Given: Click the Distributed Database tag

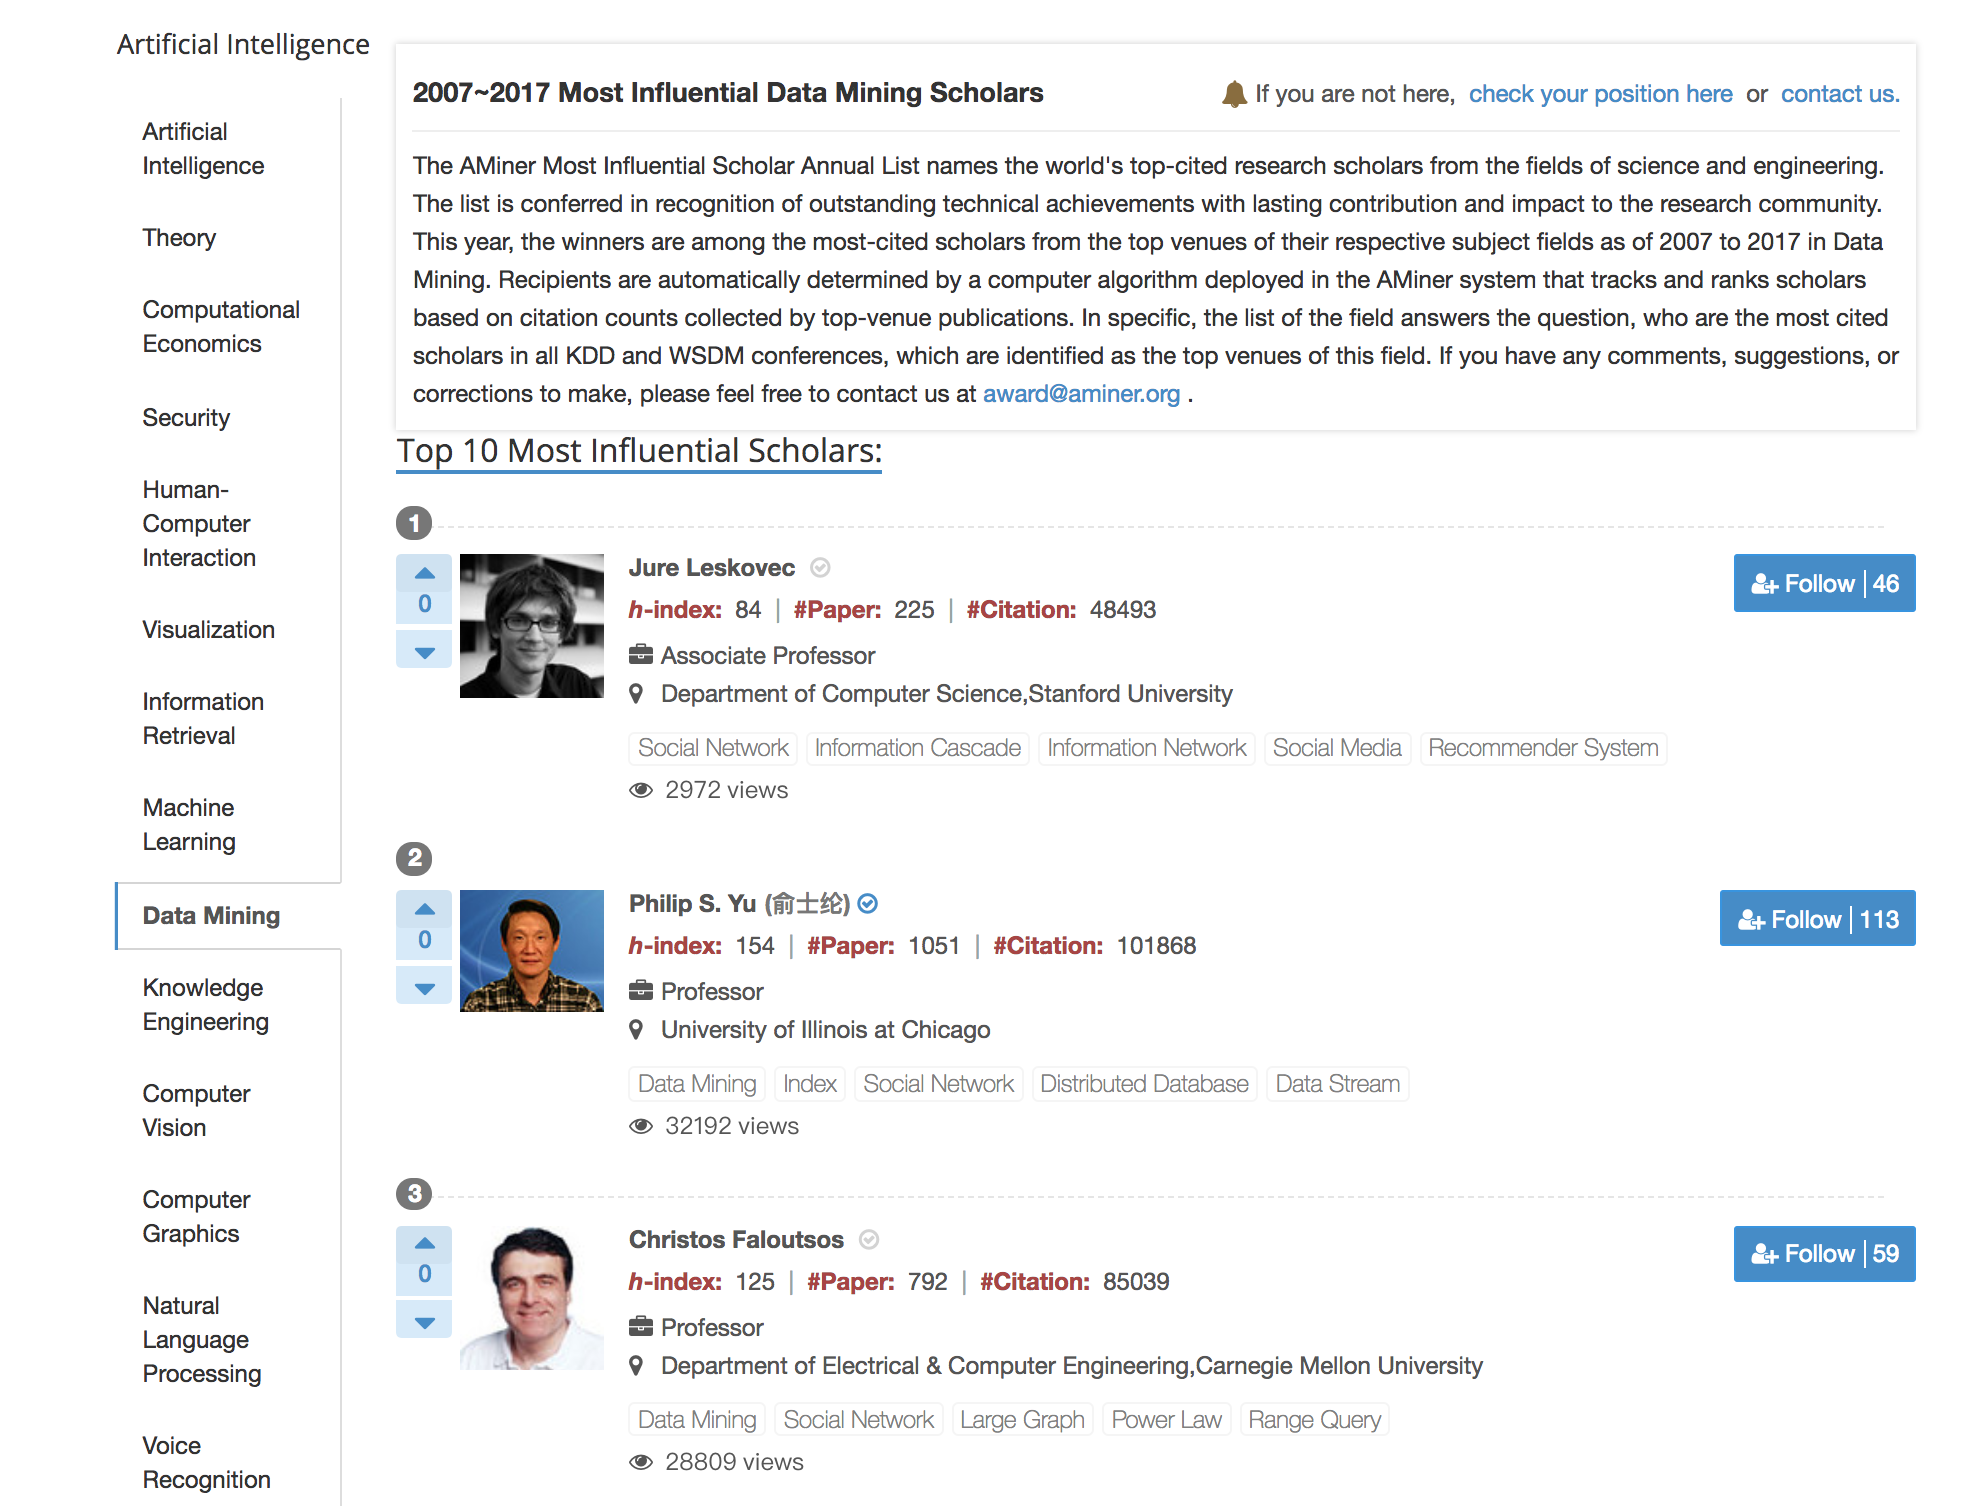Looking at the screenshot, I should [x=1144, y=1084].
